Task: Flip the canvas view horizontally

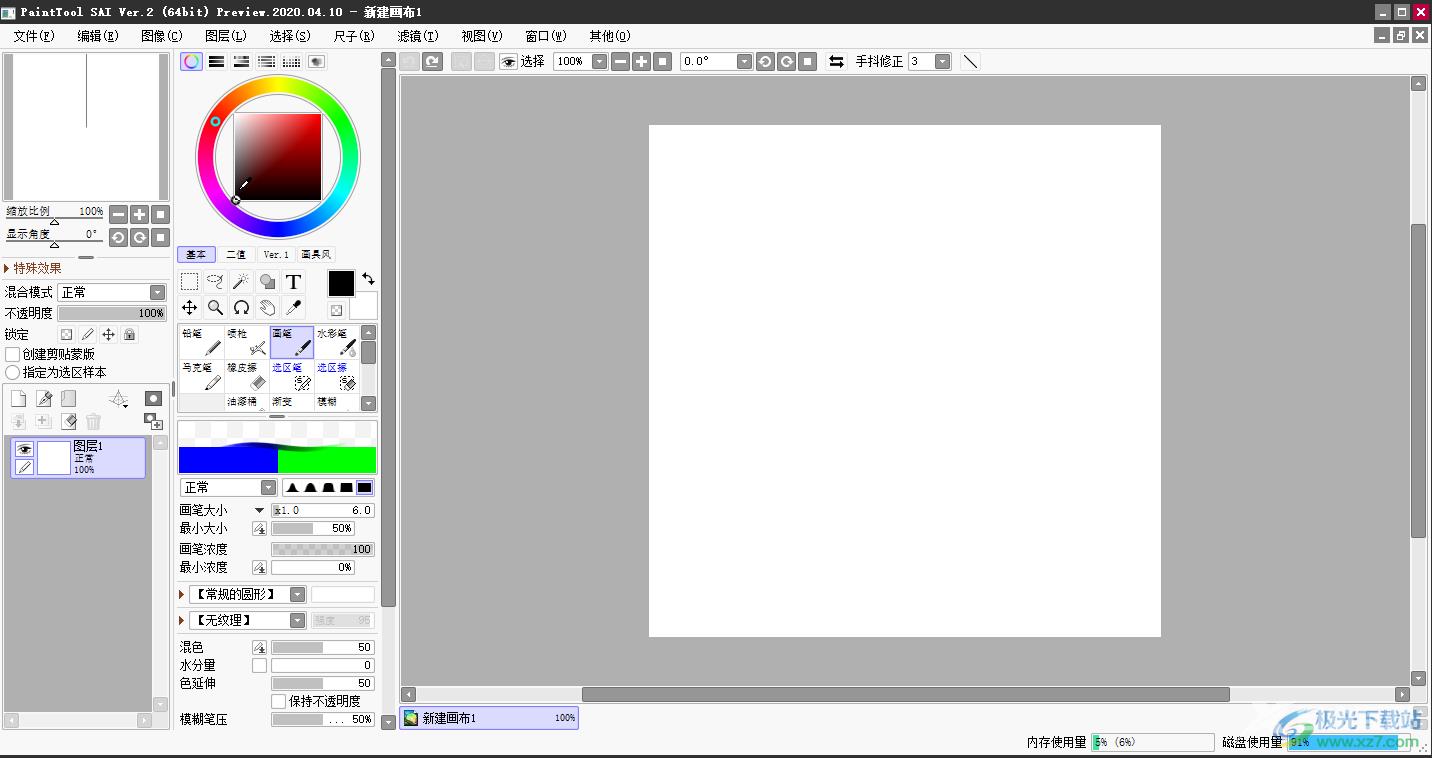Action: coord(836,61)
